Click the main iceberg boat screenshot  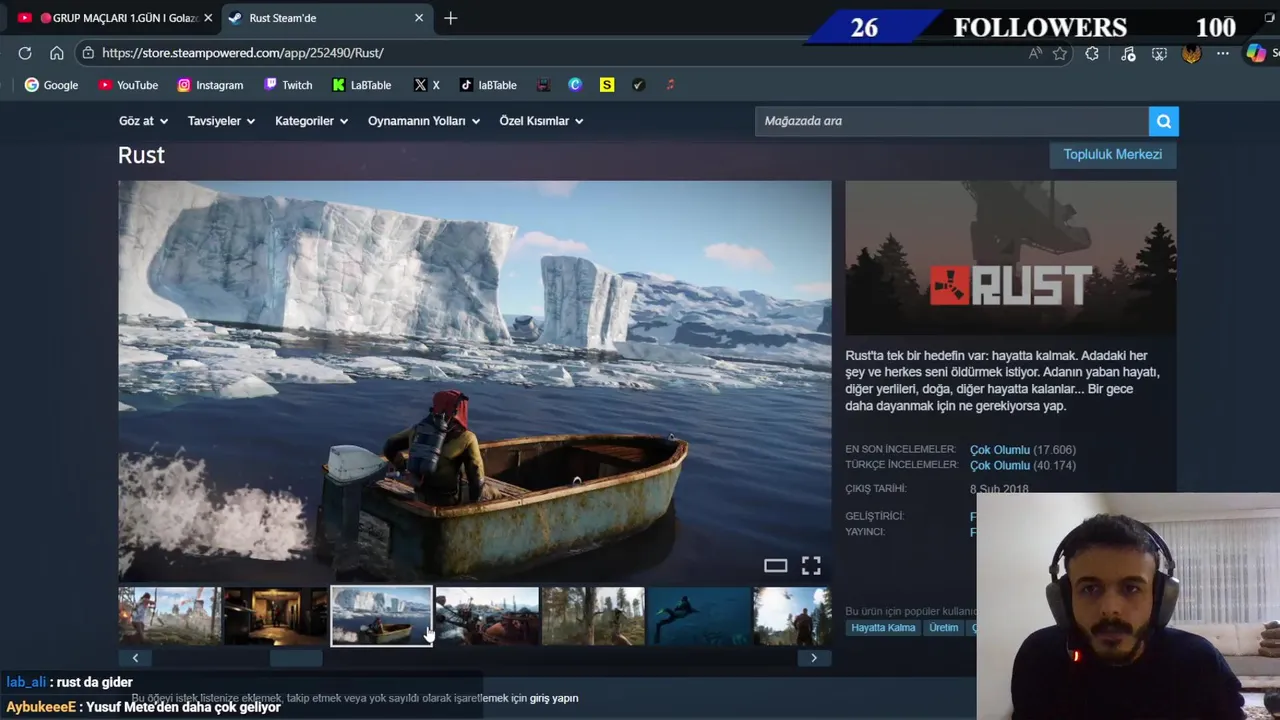[475, 381]
